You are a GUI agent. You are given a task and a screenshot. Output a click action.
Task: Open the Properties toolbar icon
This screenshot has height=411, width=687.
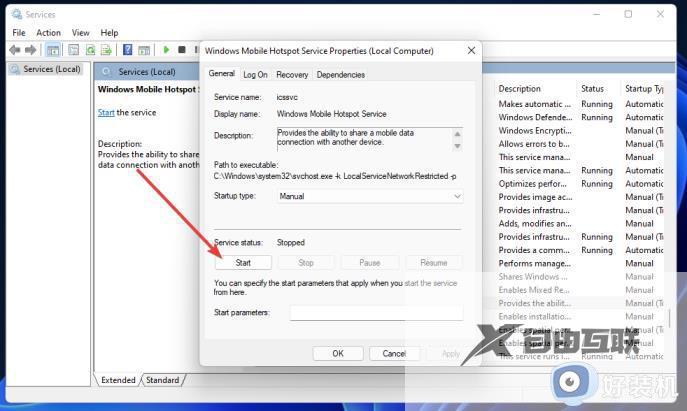[74, 50]
